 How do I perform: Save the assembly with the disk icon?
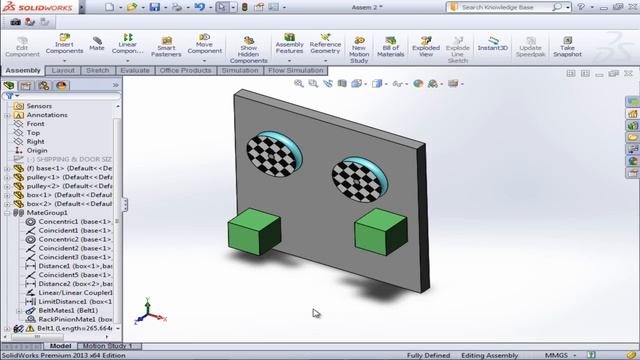[x=154, y=7]
